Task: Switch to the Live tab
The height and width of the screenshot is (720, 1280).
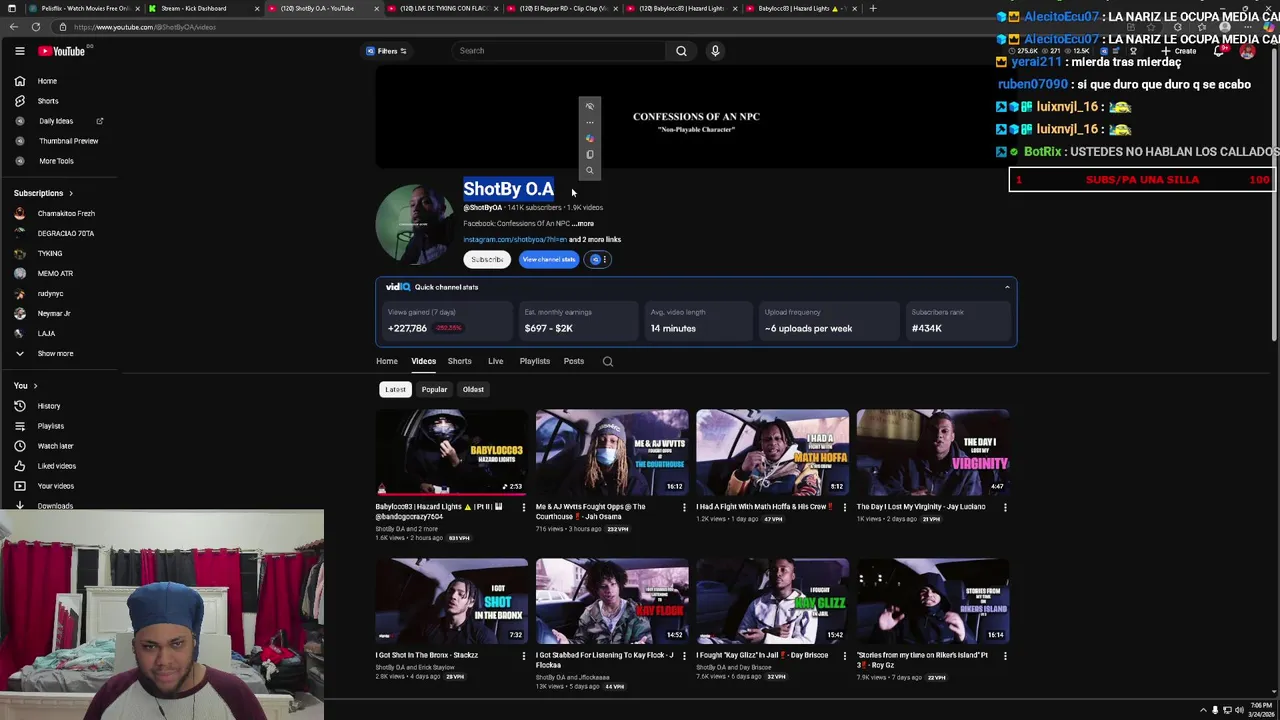Action: 495,361
